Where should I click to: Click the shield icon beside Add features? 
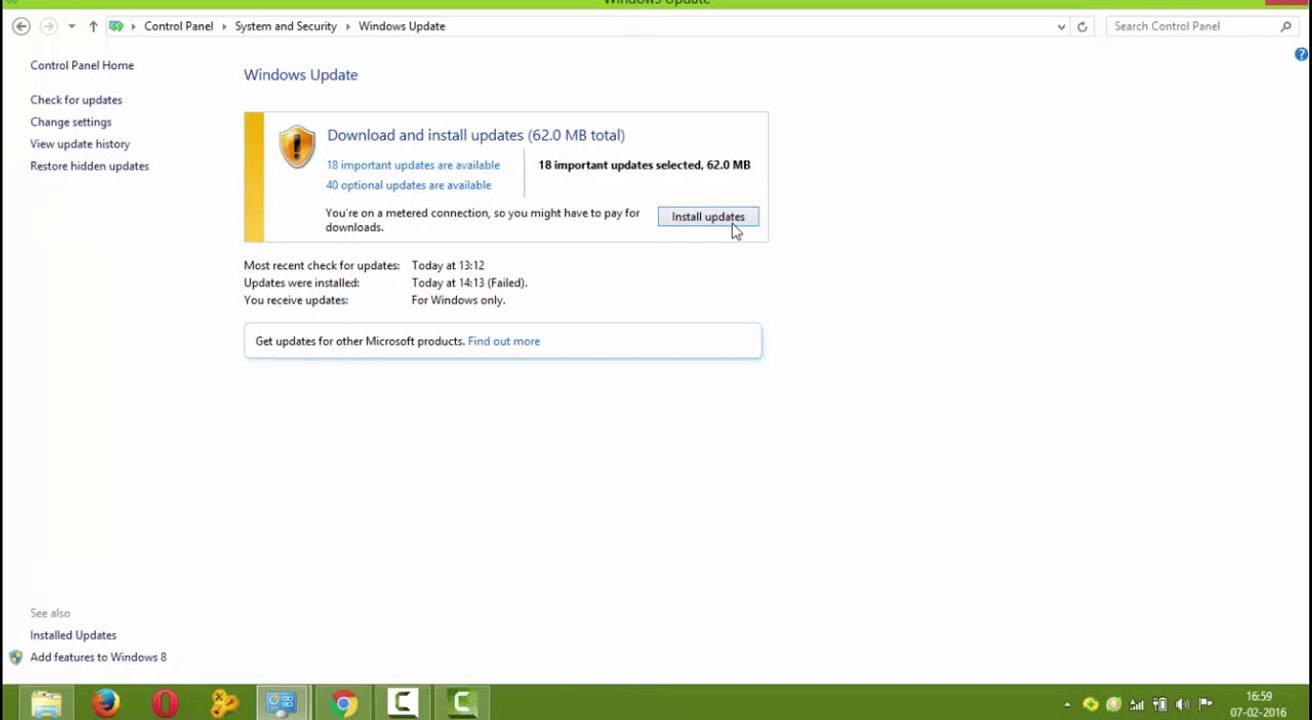coord(16,657)
